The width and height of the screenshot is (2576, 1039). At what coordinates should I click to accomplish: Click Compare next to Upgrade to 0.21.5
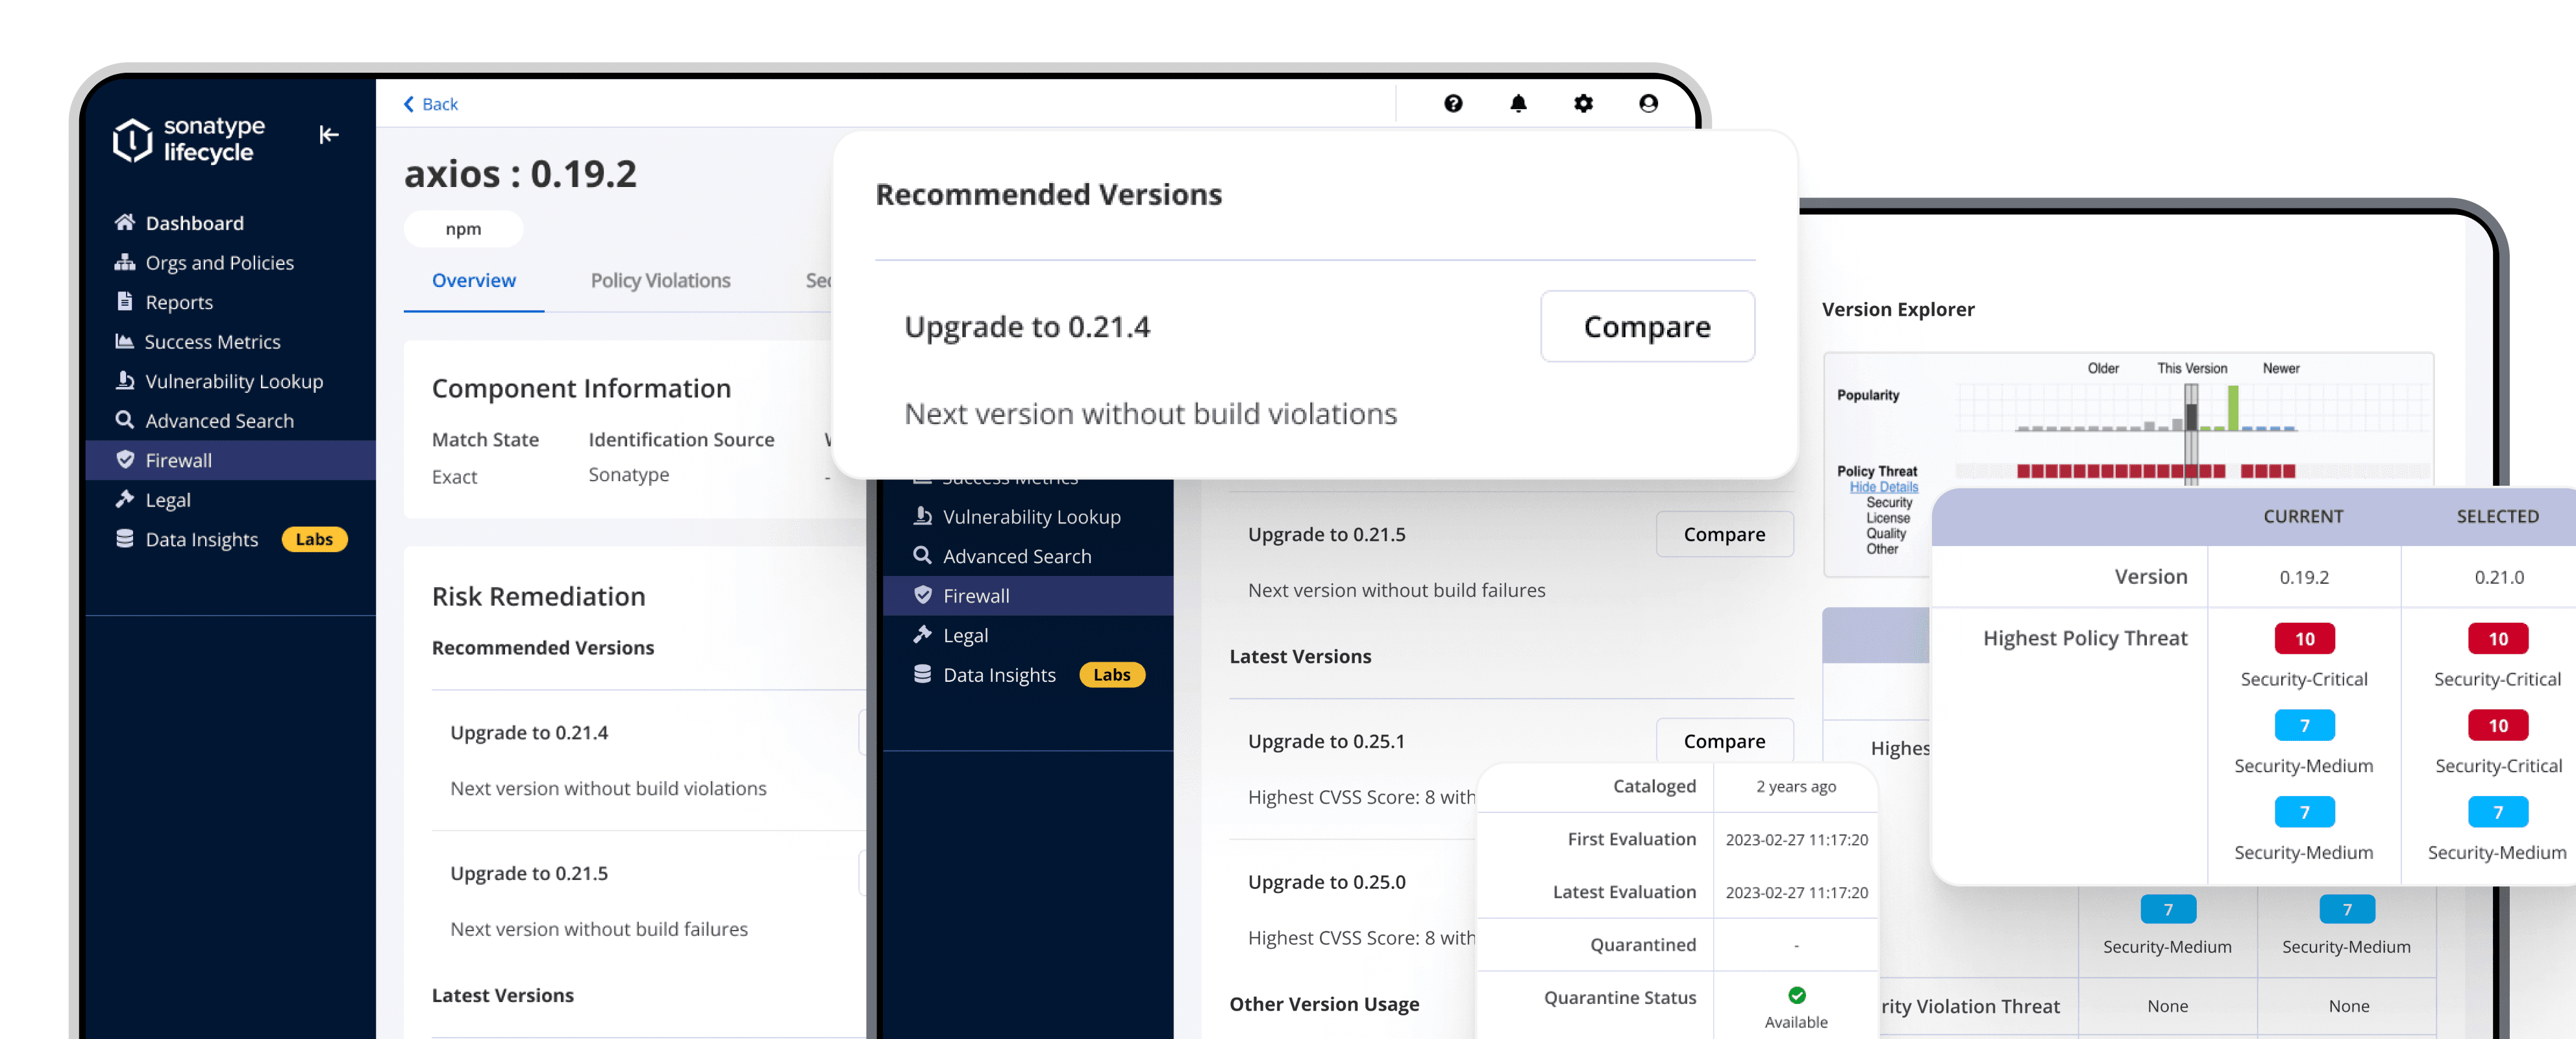(1724, 534)
